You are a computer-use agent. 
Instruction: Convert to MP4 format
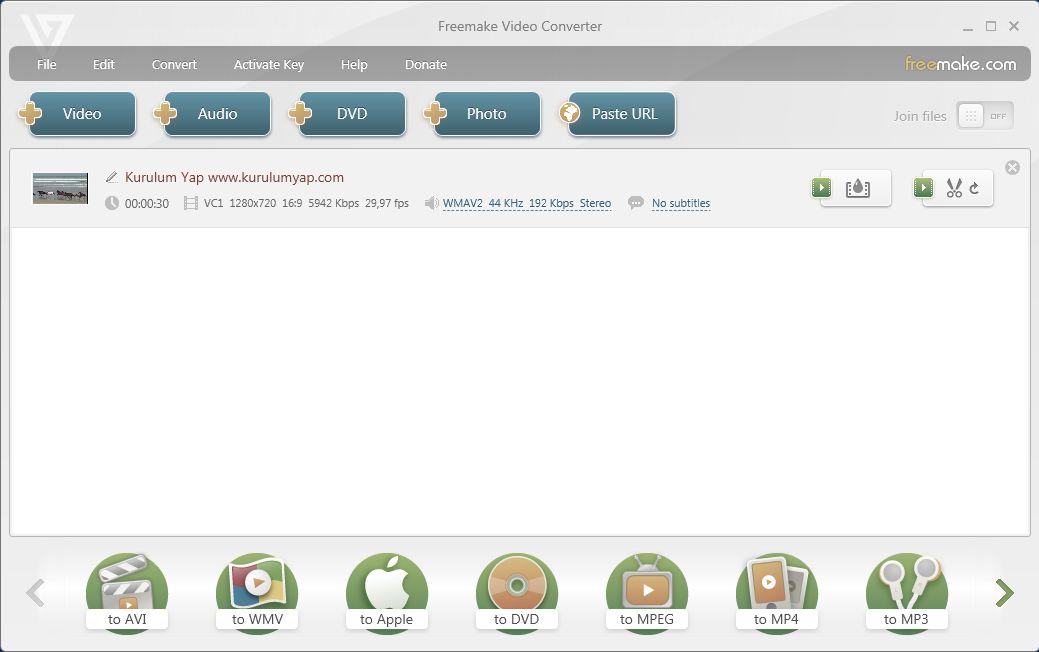click(x=777, y=593)
